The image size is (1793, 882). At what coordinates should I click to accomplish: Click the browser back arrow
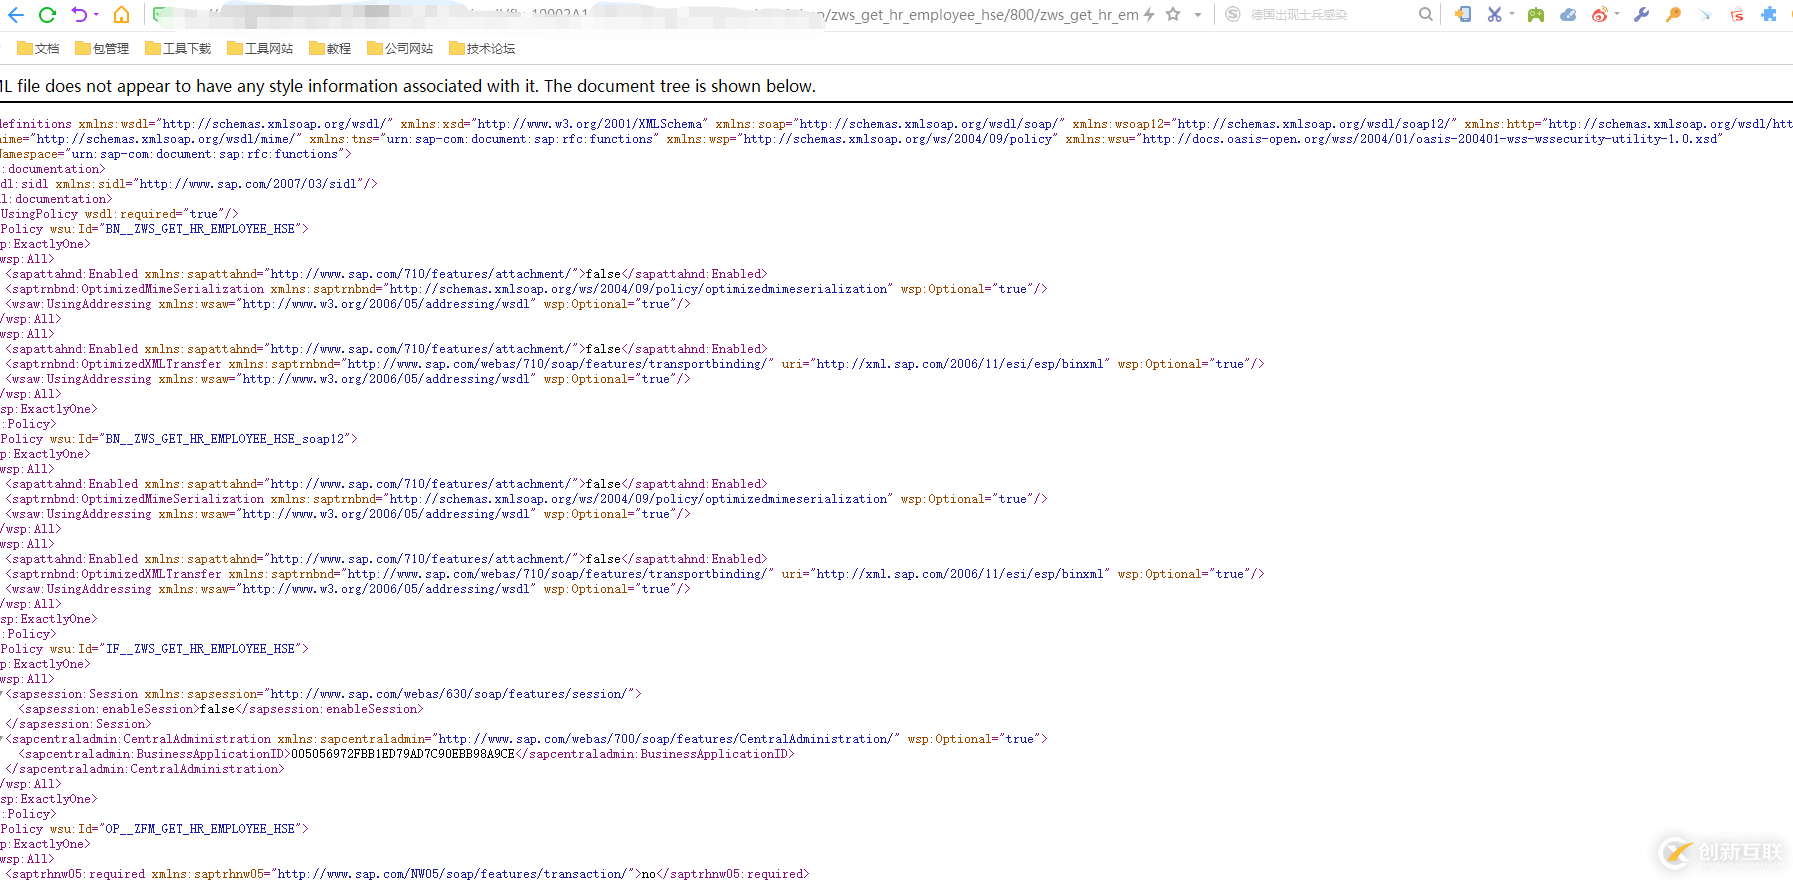(x=16, y=15)
